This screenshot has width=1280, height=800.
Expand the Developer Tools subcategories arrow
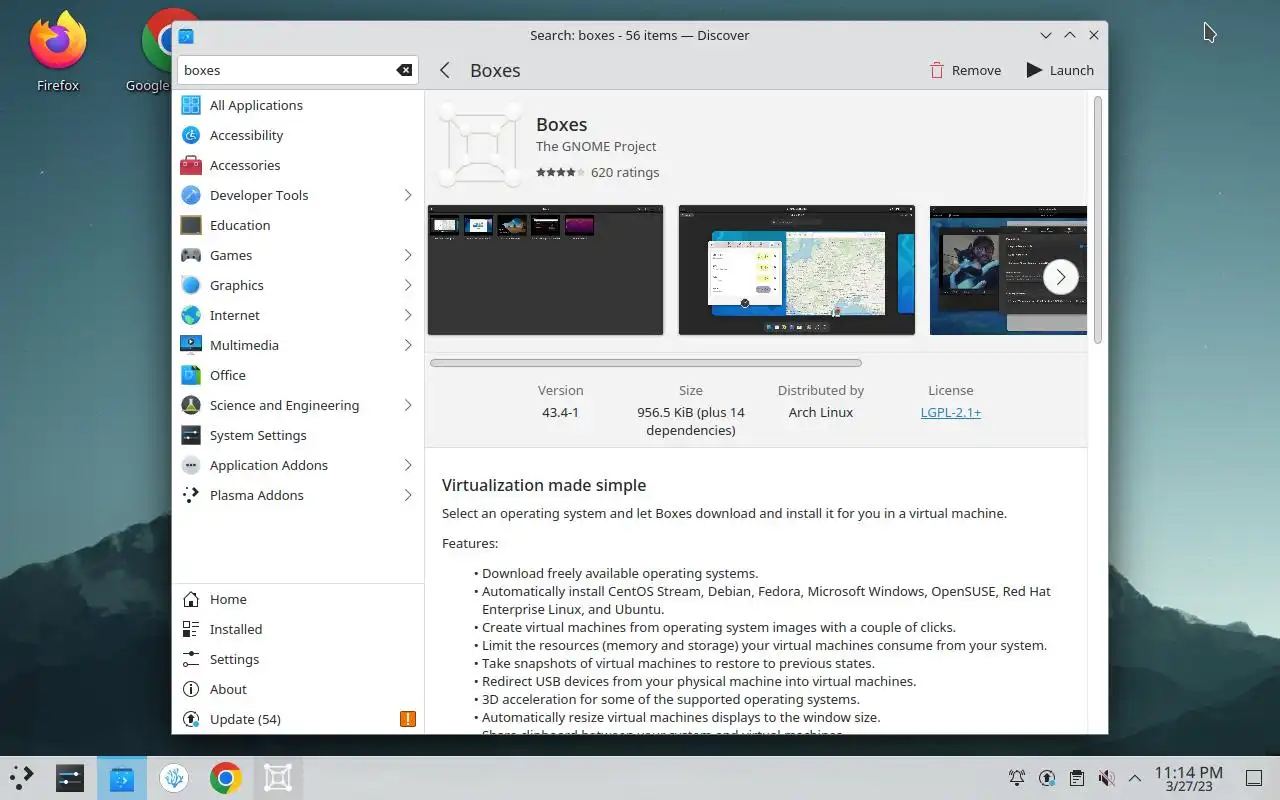click(408, 195)
